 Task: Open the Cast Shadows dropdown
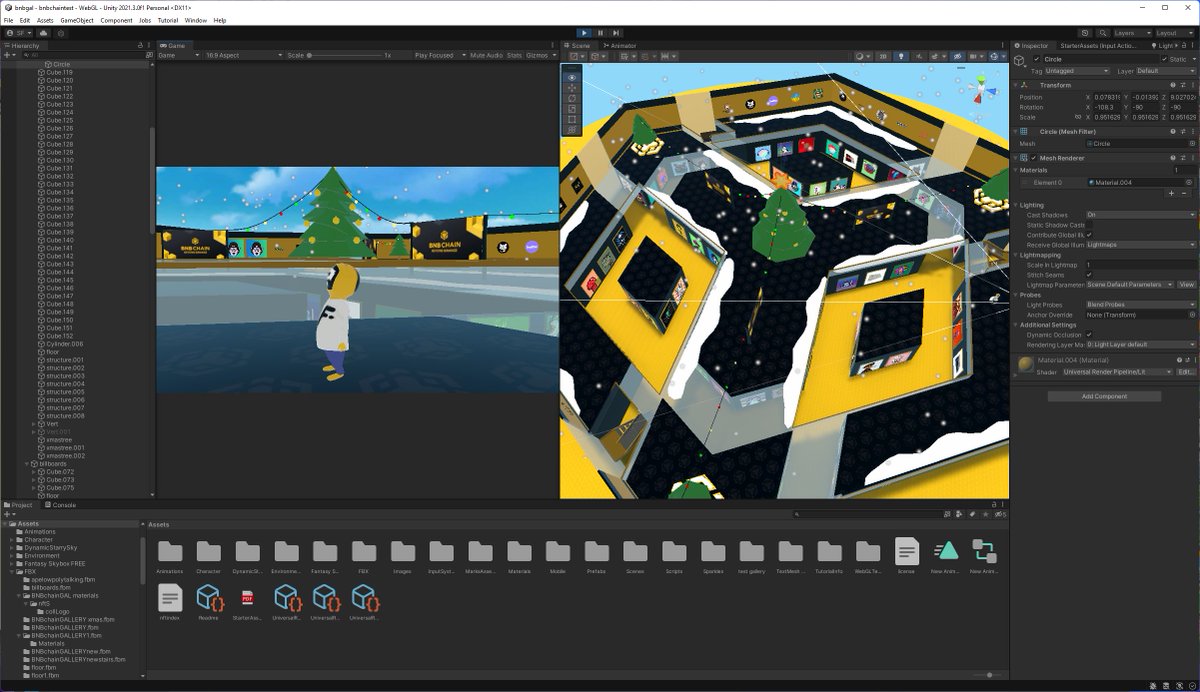click(1140, 215)
